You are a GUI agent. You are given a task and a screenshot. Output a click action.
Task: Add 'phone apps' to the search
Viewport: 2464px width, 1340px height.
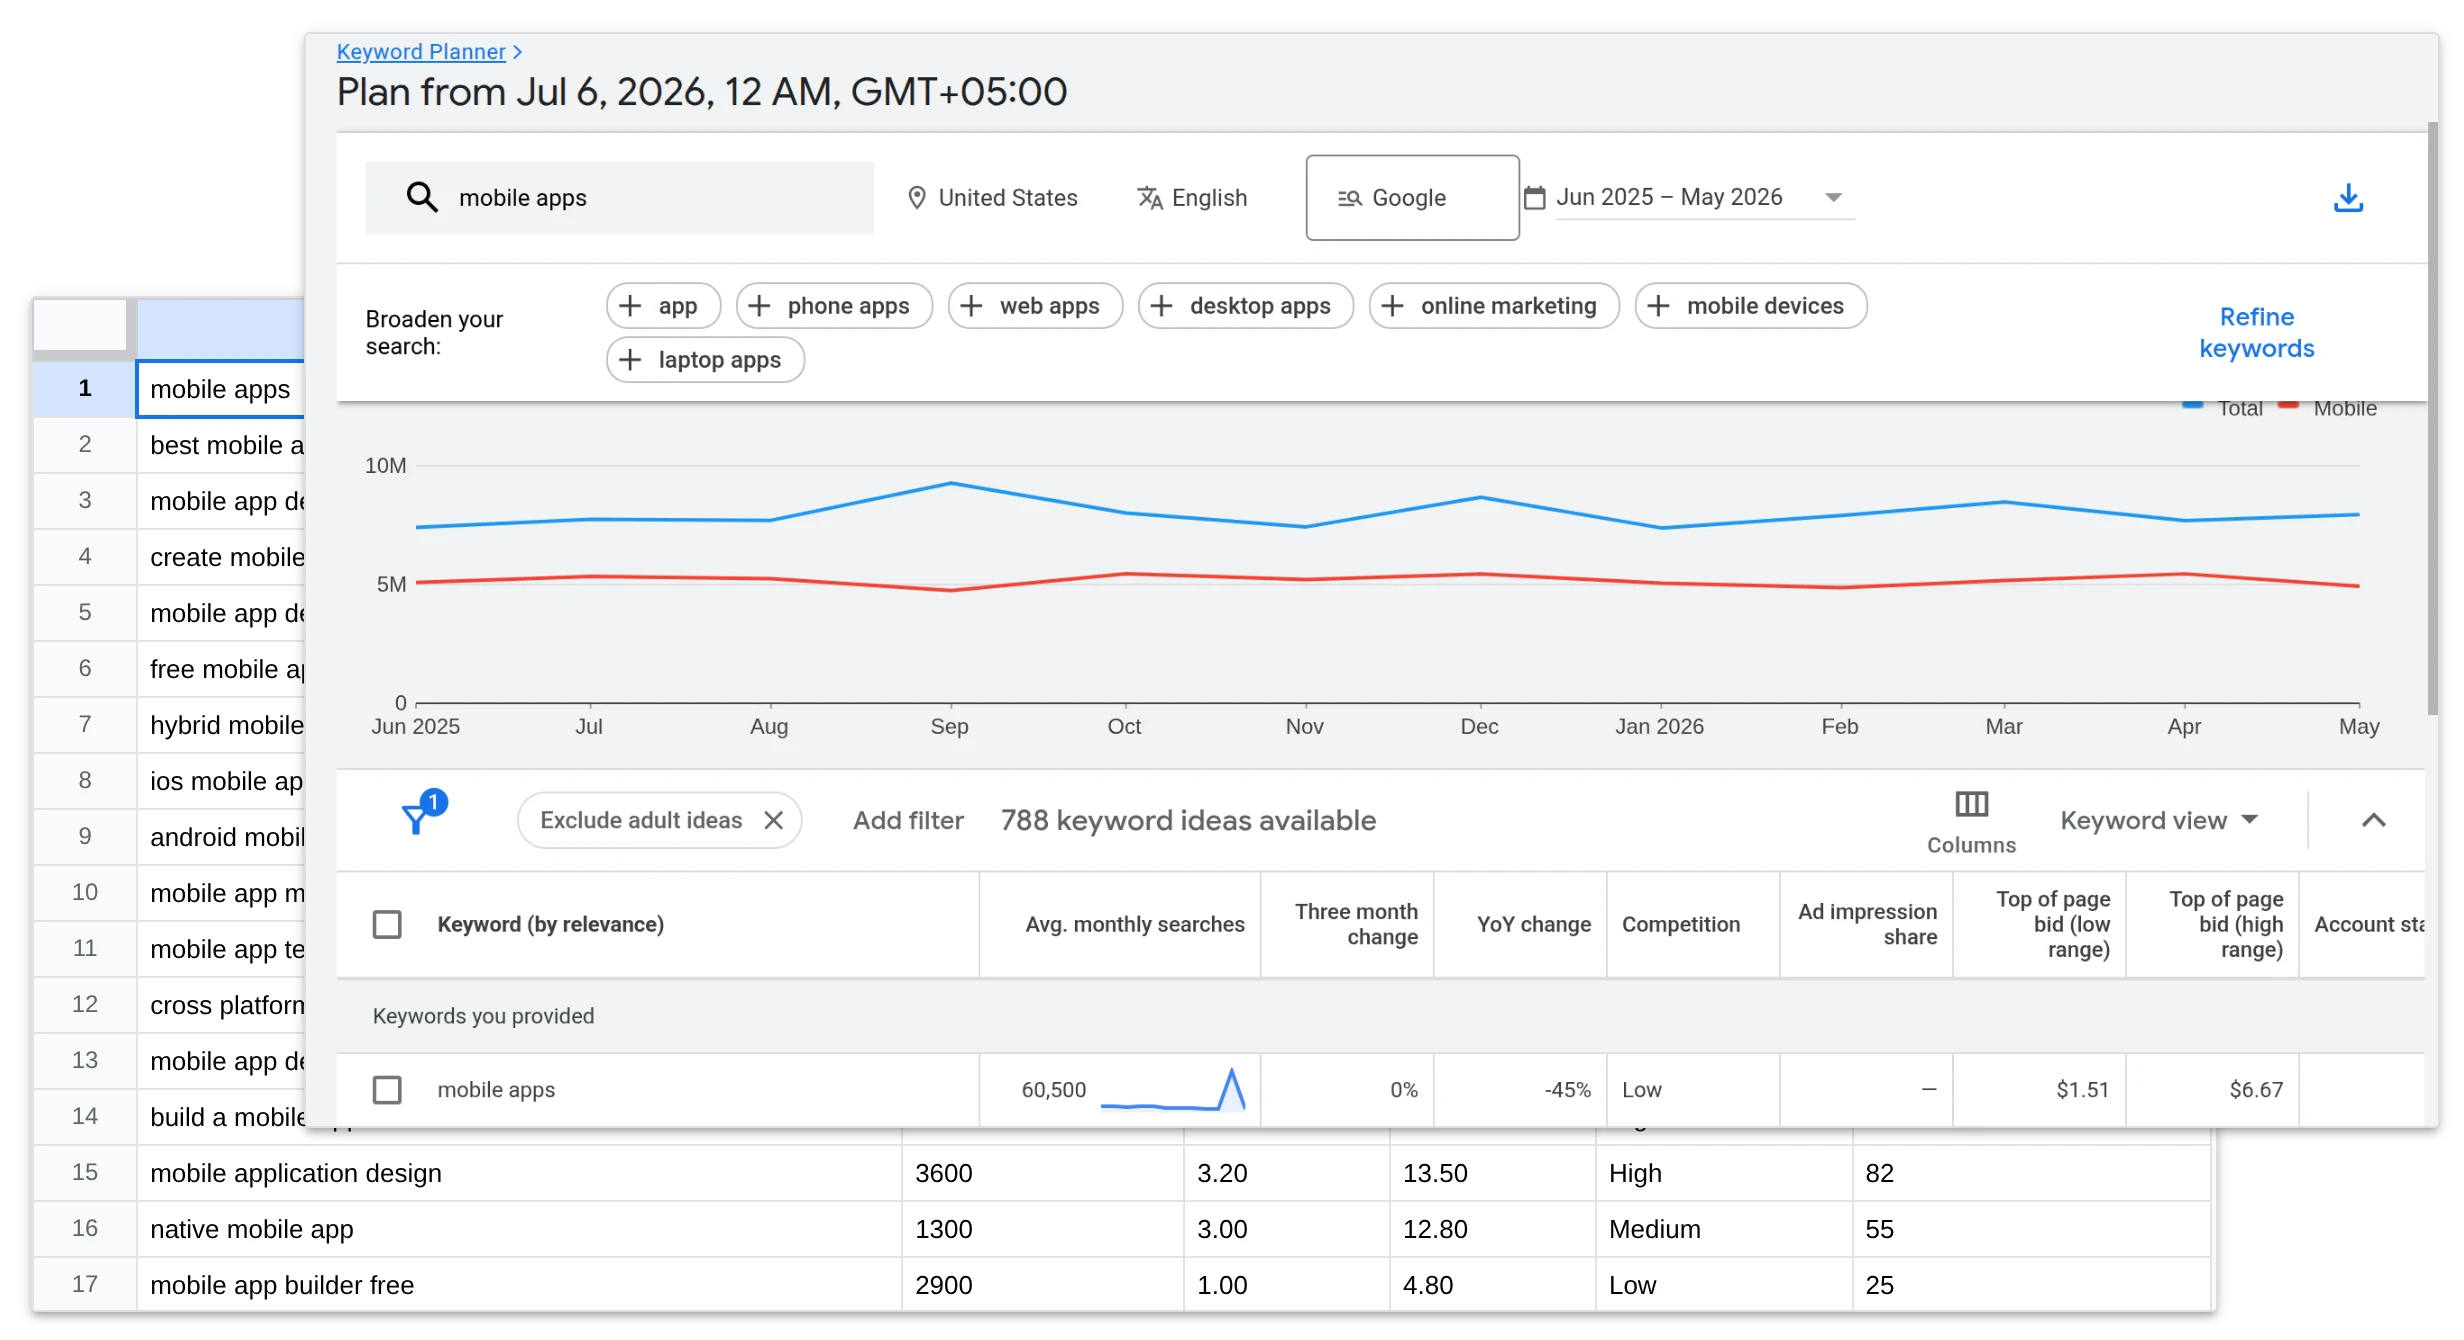click(x=834, y=306)
